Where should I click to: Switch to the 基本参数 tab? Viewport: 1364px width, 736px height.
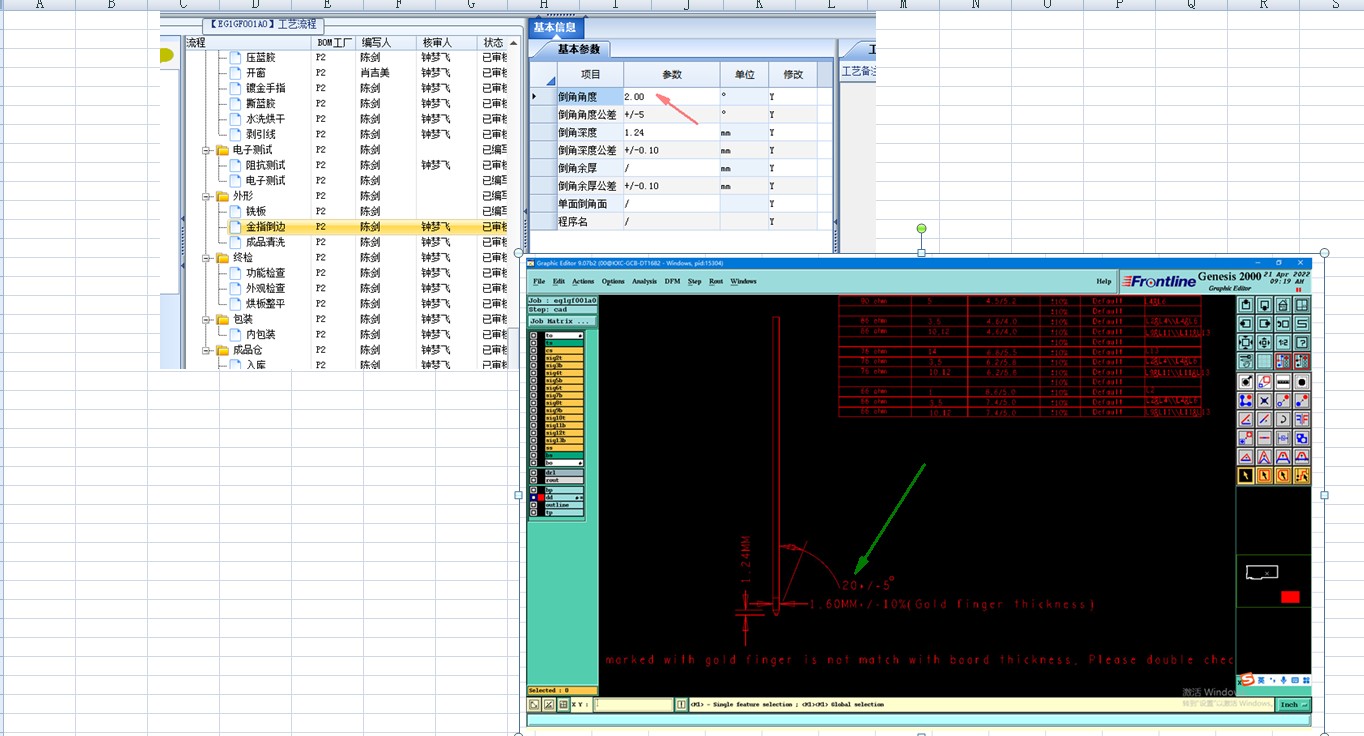tap(579, 49)
